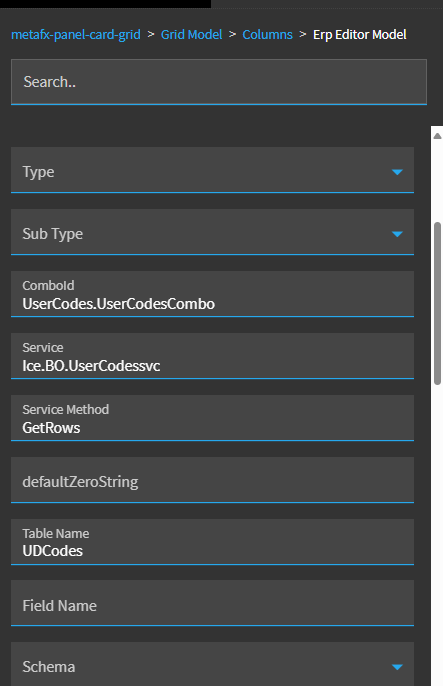Click the Table Name field UDCodes
Screen dimensions: 443x686
coord(213,542)
